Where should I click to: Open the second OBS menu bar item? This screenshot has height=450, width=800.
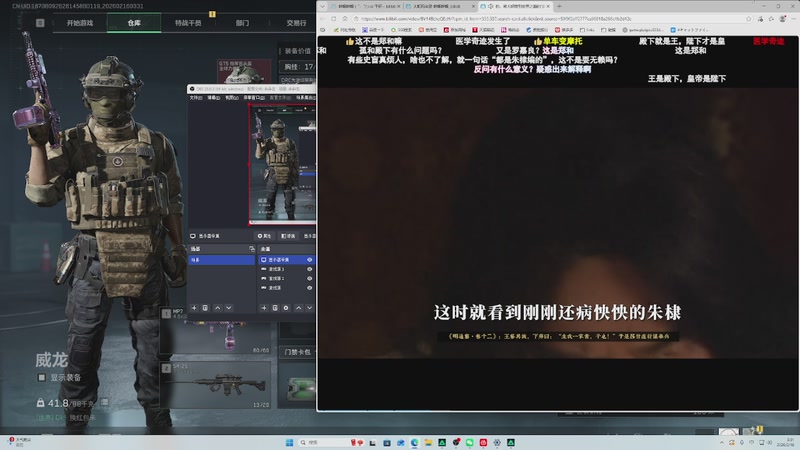pos(213,97)
